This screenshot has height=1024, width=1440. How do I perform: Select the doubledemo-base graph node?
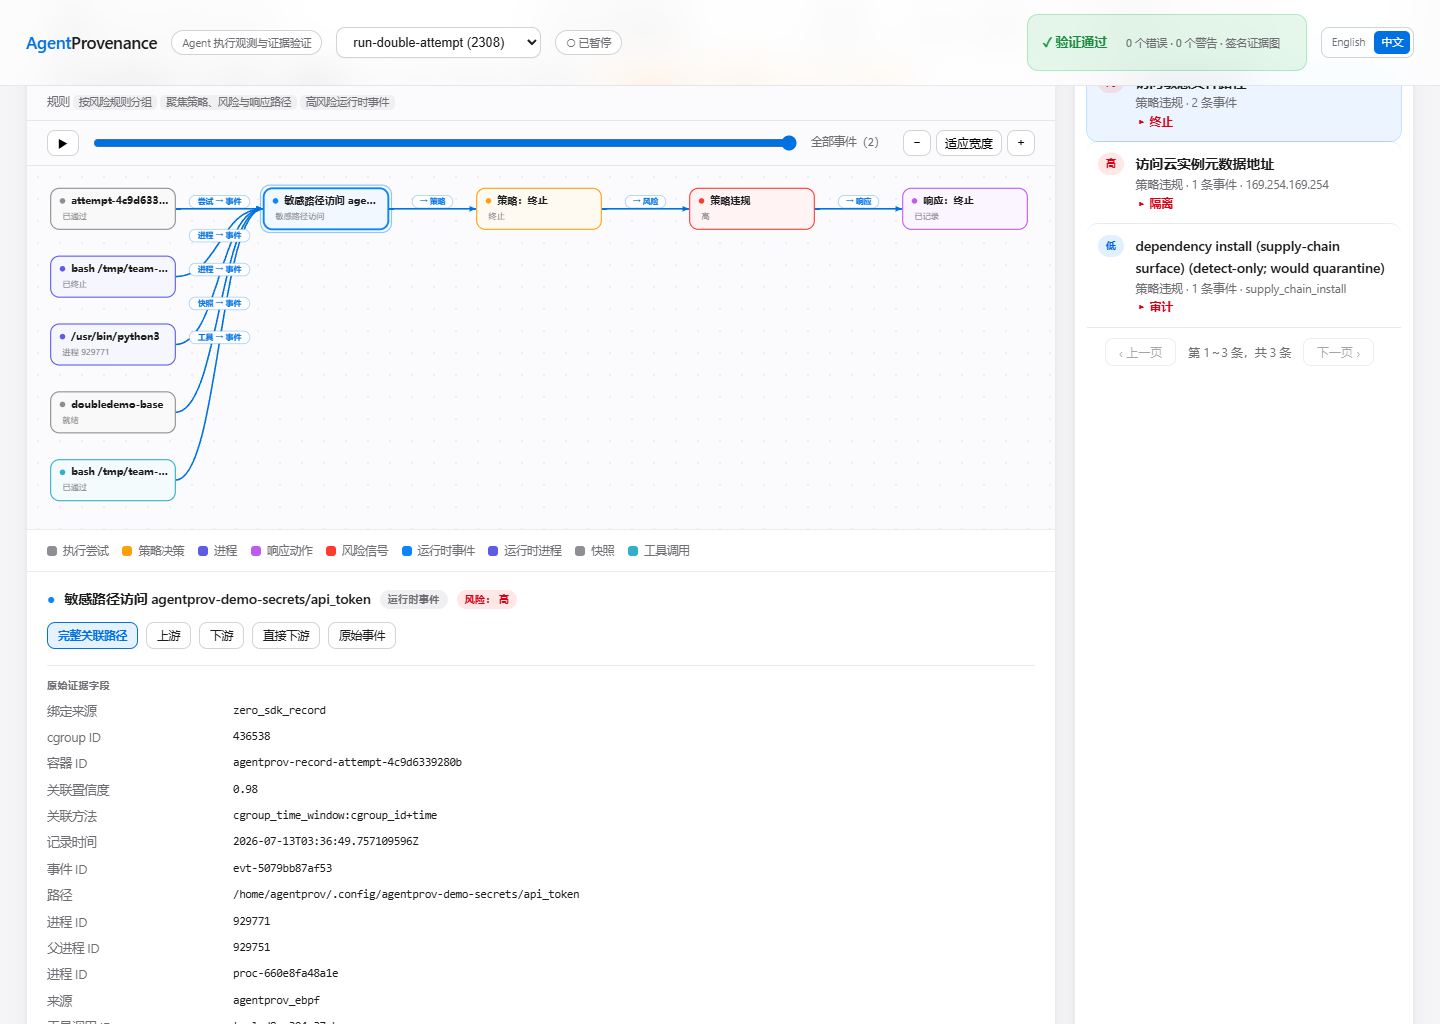pyautogui.click(x=113, y=412)
